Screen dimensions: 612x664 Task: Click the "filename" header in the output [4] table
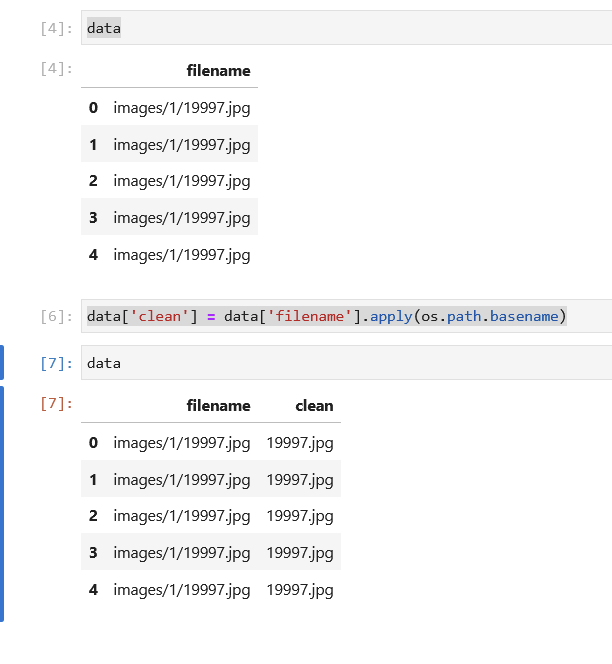coord(219,71)
